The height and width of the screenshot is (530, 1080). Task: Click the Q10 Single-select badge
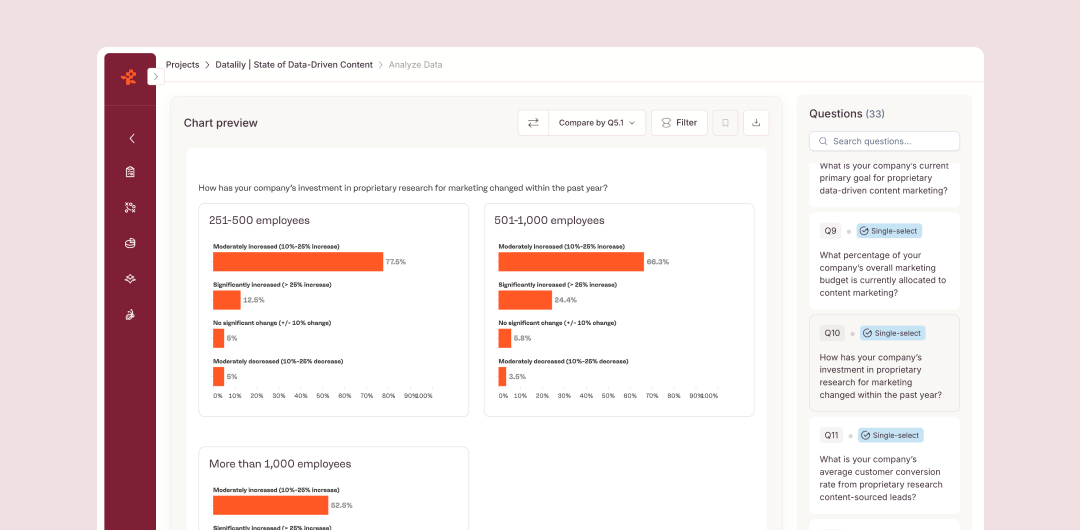coord(893,333)
